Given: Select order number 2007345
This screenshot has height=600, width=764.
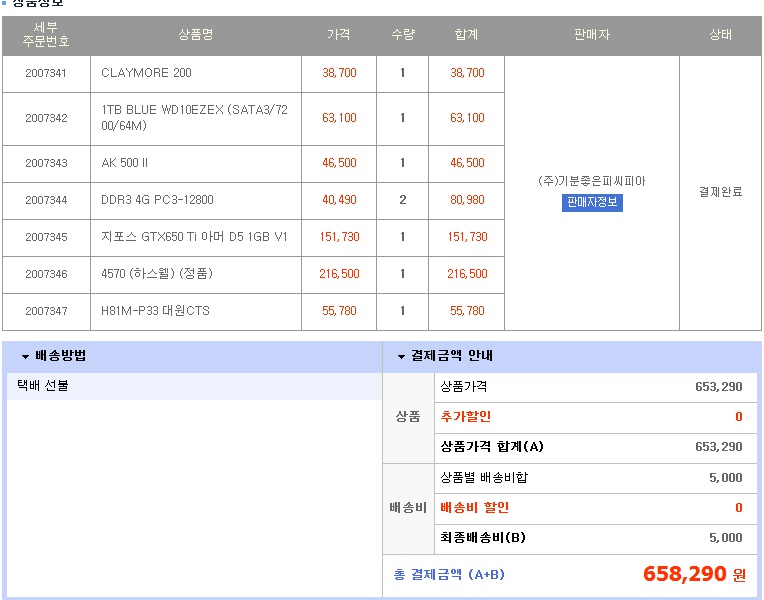Looking at the screenshot, I should [46, 237].
